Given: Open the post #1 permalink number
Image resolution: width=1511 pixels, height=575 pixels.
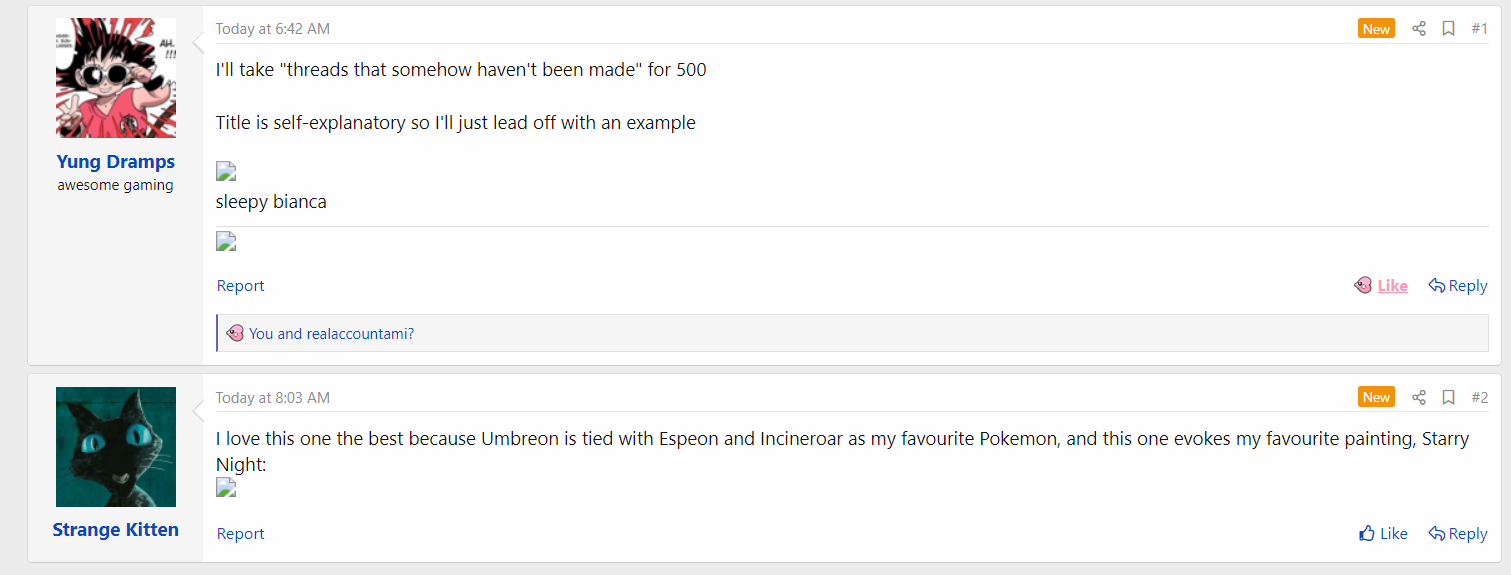Looking at the screenshot, I should (1480, 29).
